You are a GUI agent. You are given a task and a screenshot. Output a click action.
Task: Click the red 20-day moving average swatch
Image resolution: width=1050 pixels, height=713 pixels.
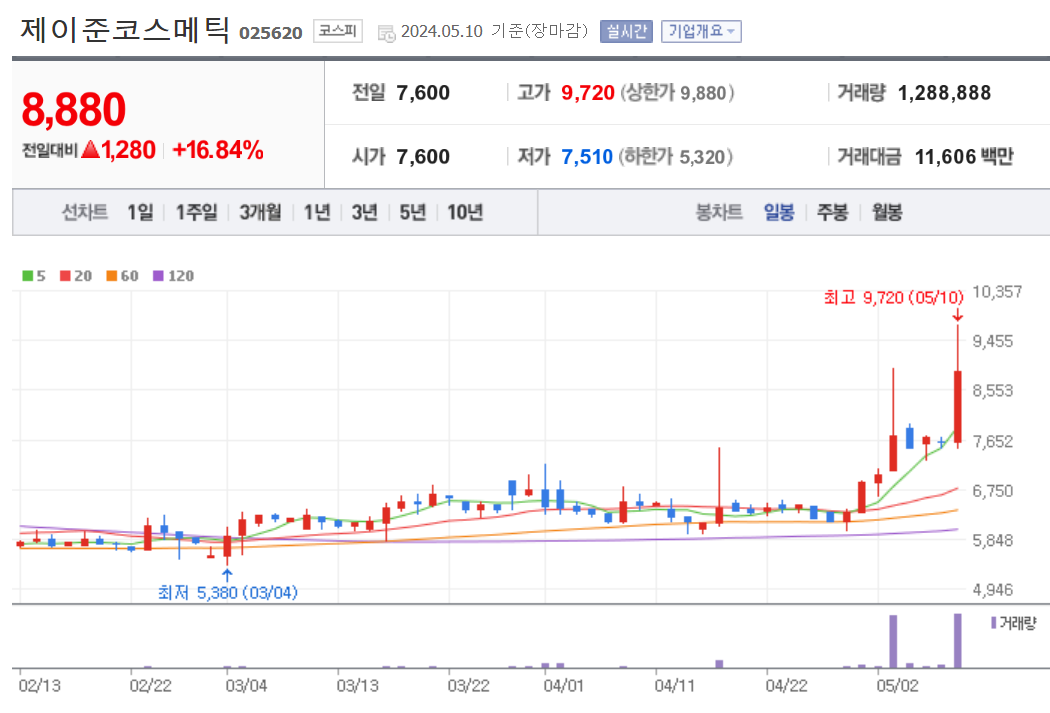click(x=65, y=276)
